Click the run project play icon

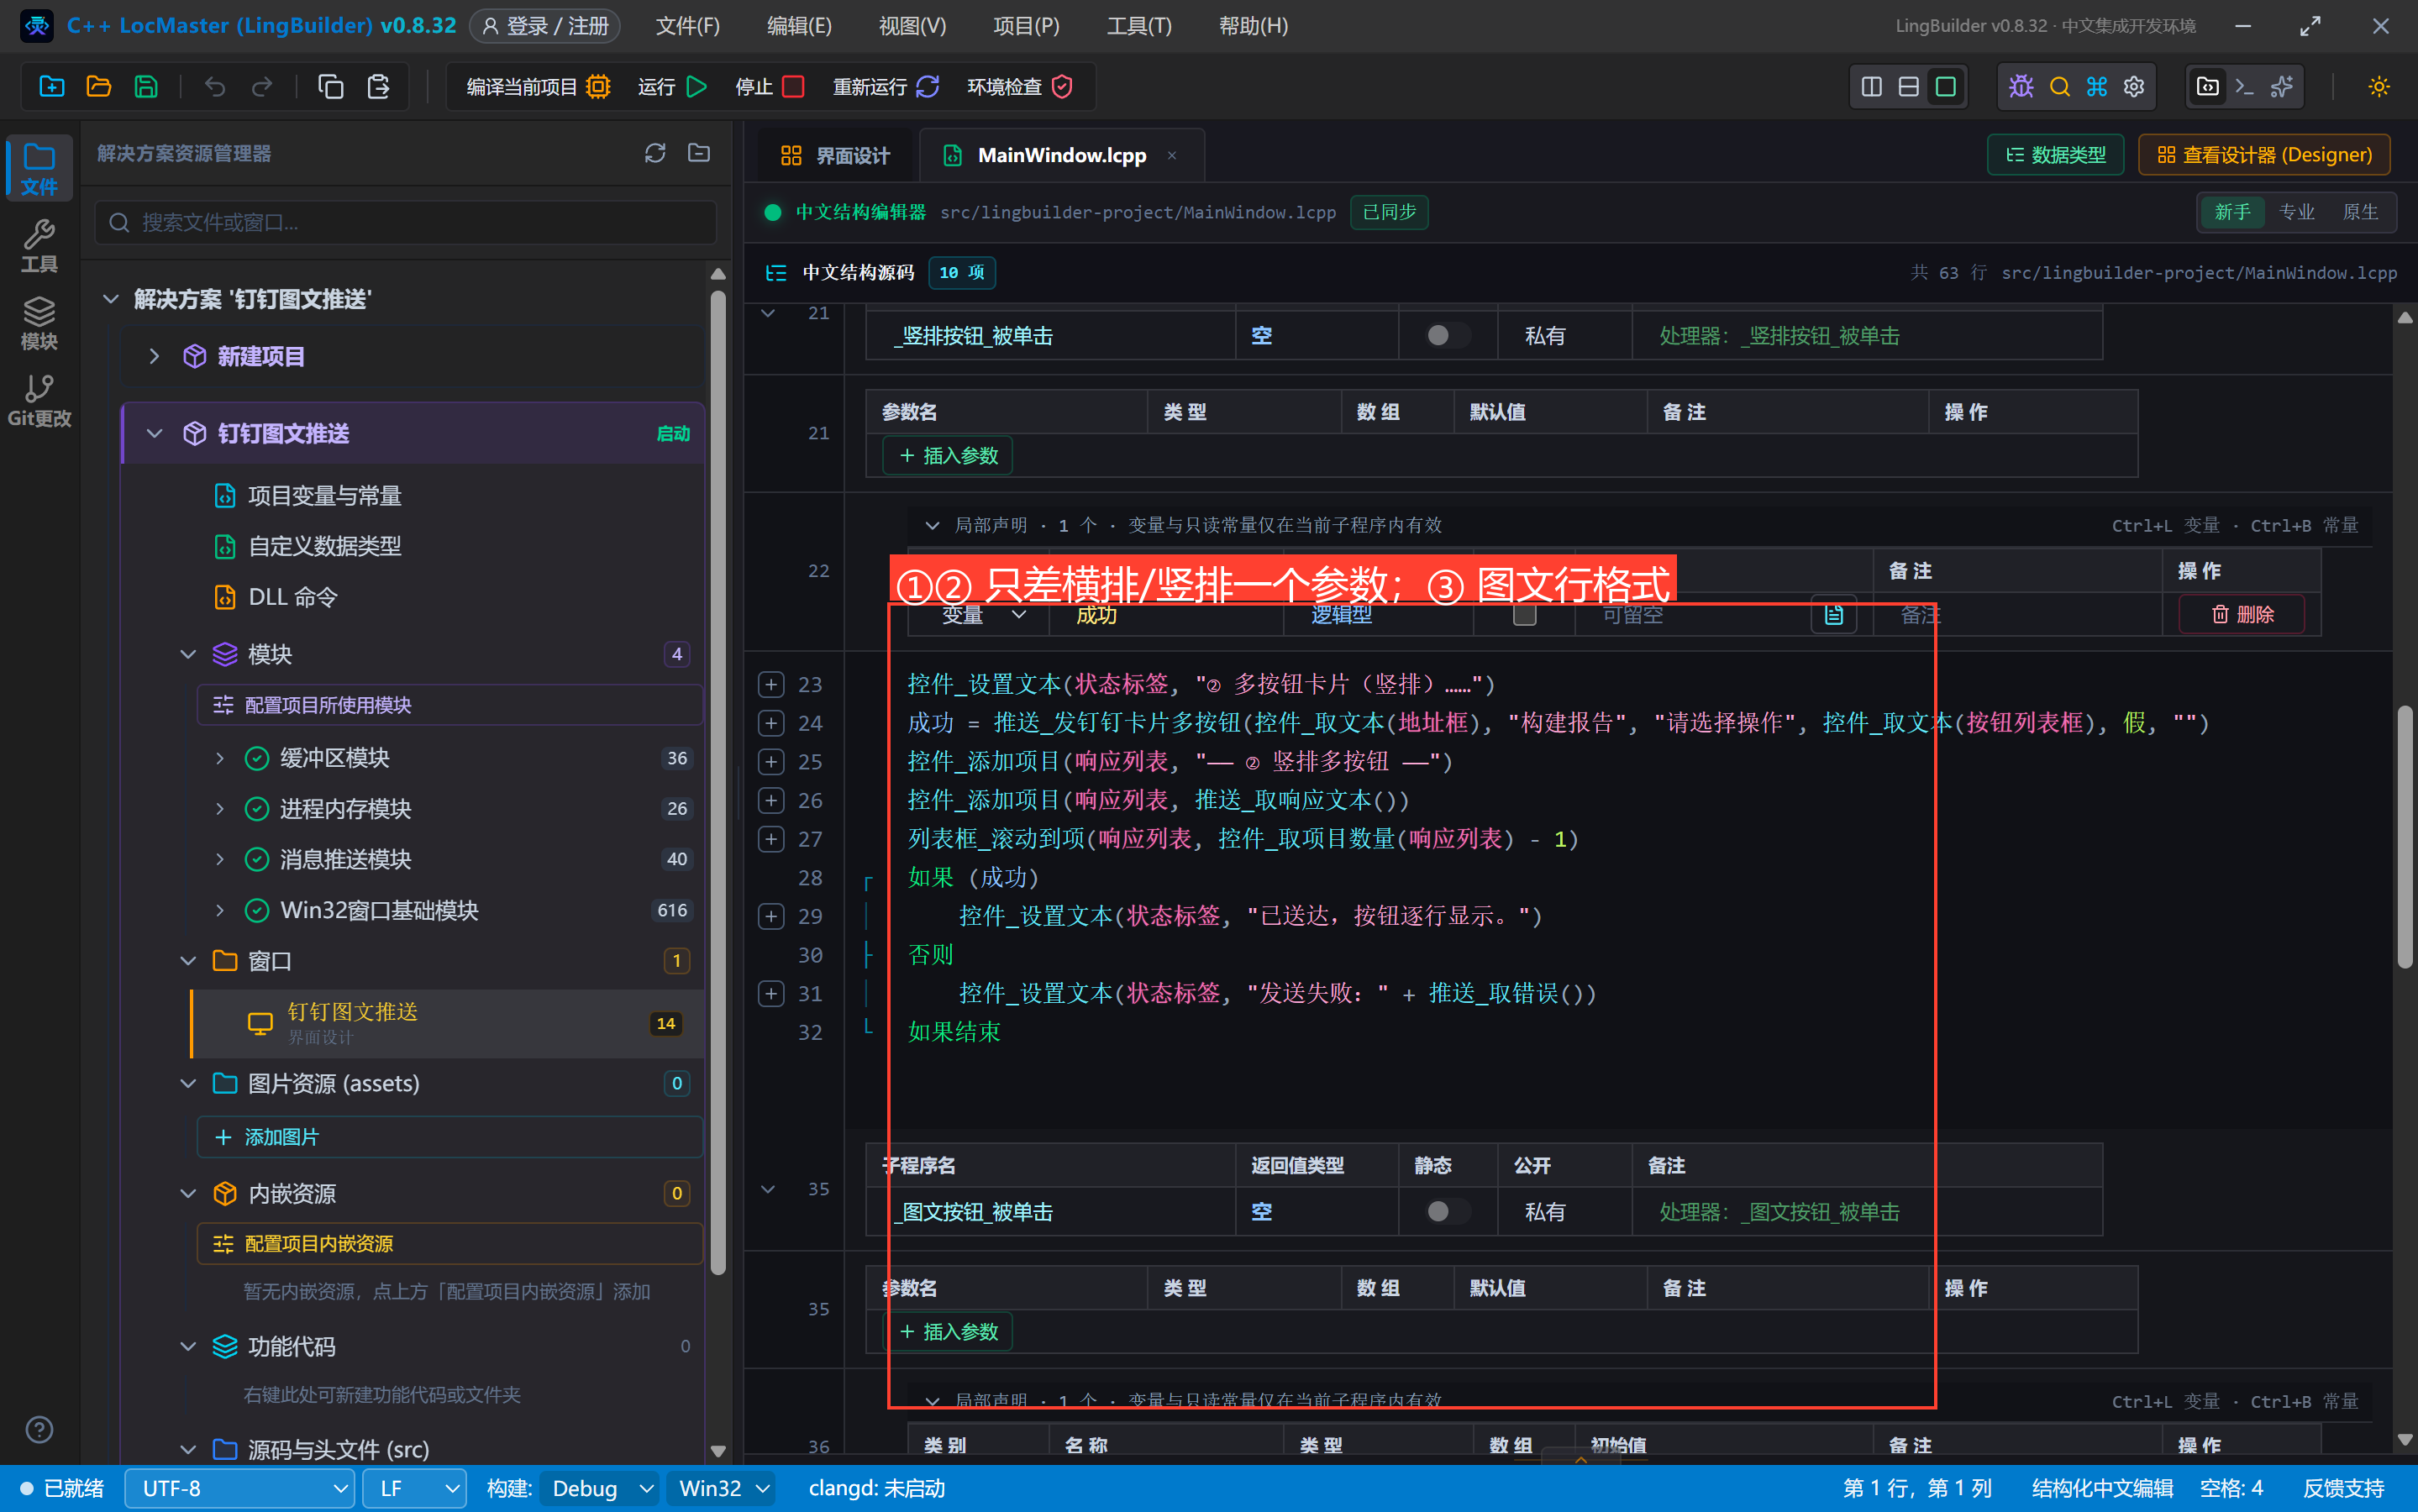pos(697,87)
